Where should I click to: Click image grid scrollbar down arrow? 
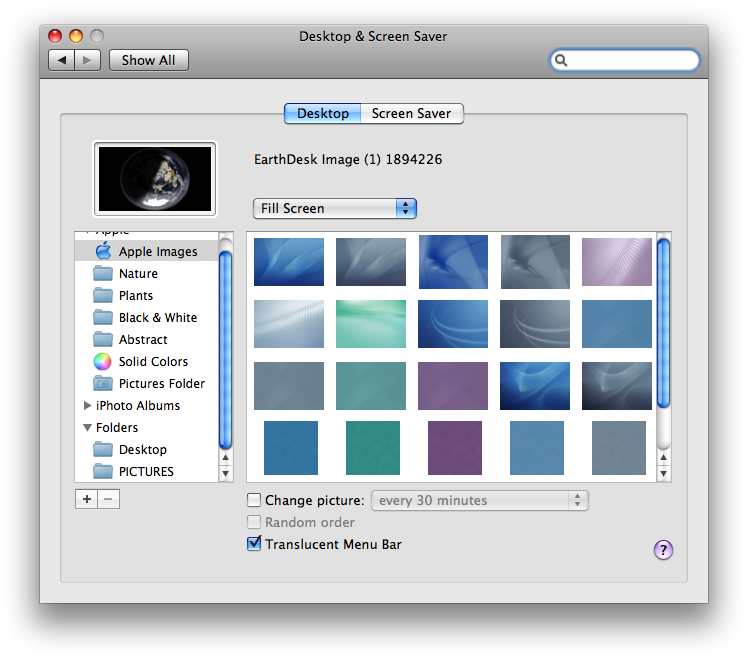[664, 474]
